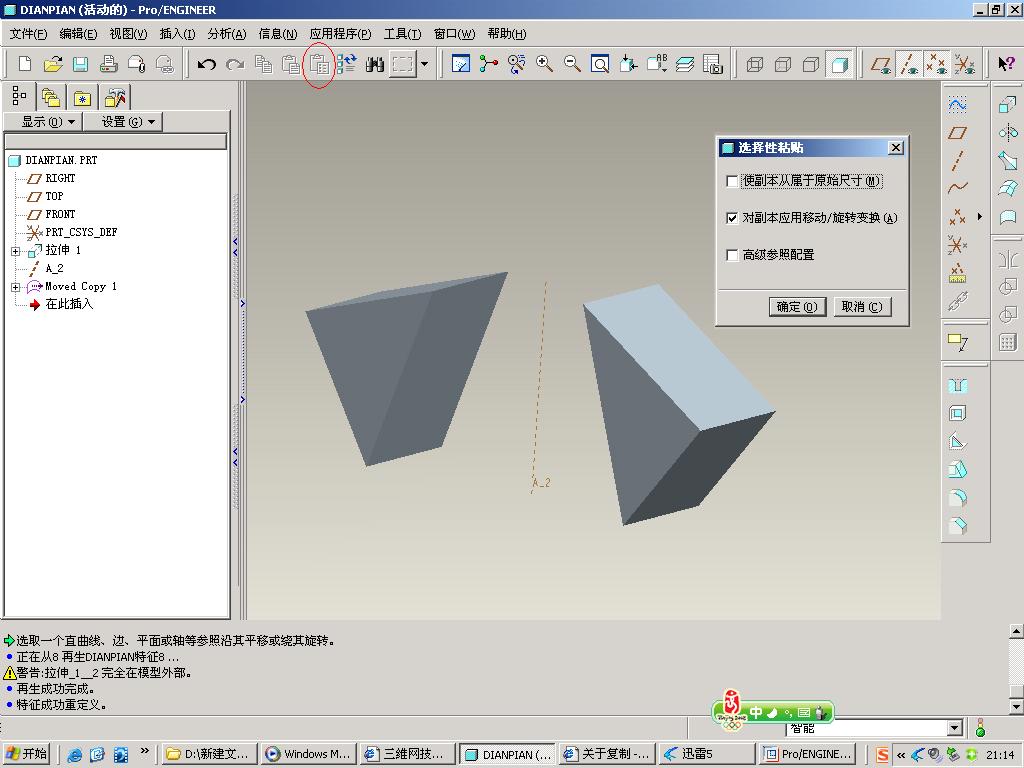Toggle datum planes display

pos(881,64)
